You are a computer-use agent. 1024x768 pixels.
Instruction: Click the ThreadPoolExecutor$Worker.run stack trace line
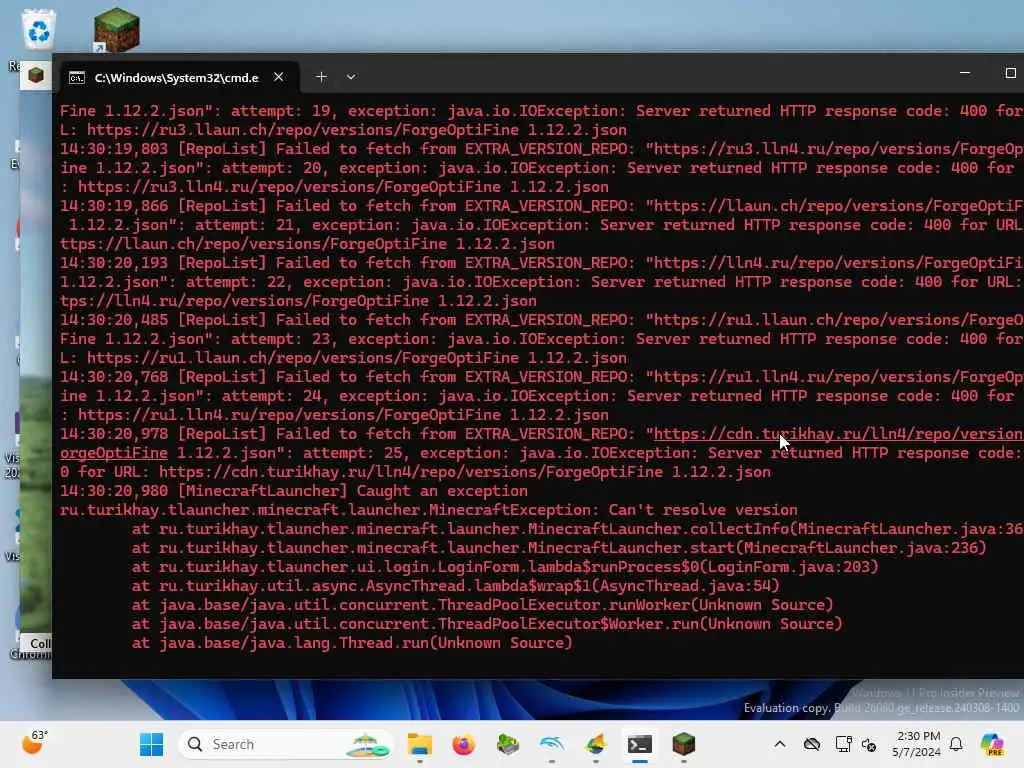tap(487, 624)
